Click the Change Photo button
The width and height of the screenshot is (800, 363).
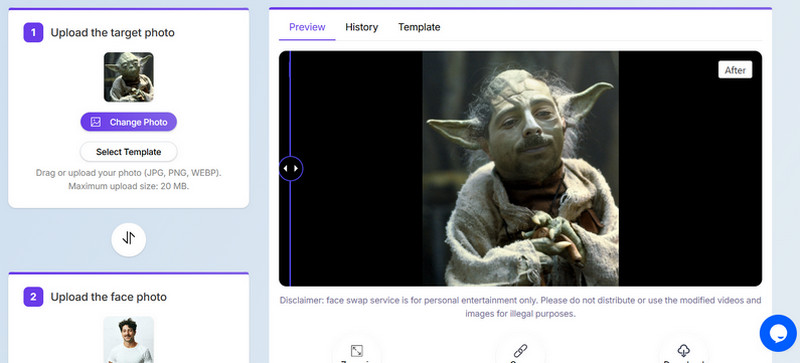tap(129, 122)
